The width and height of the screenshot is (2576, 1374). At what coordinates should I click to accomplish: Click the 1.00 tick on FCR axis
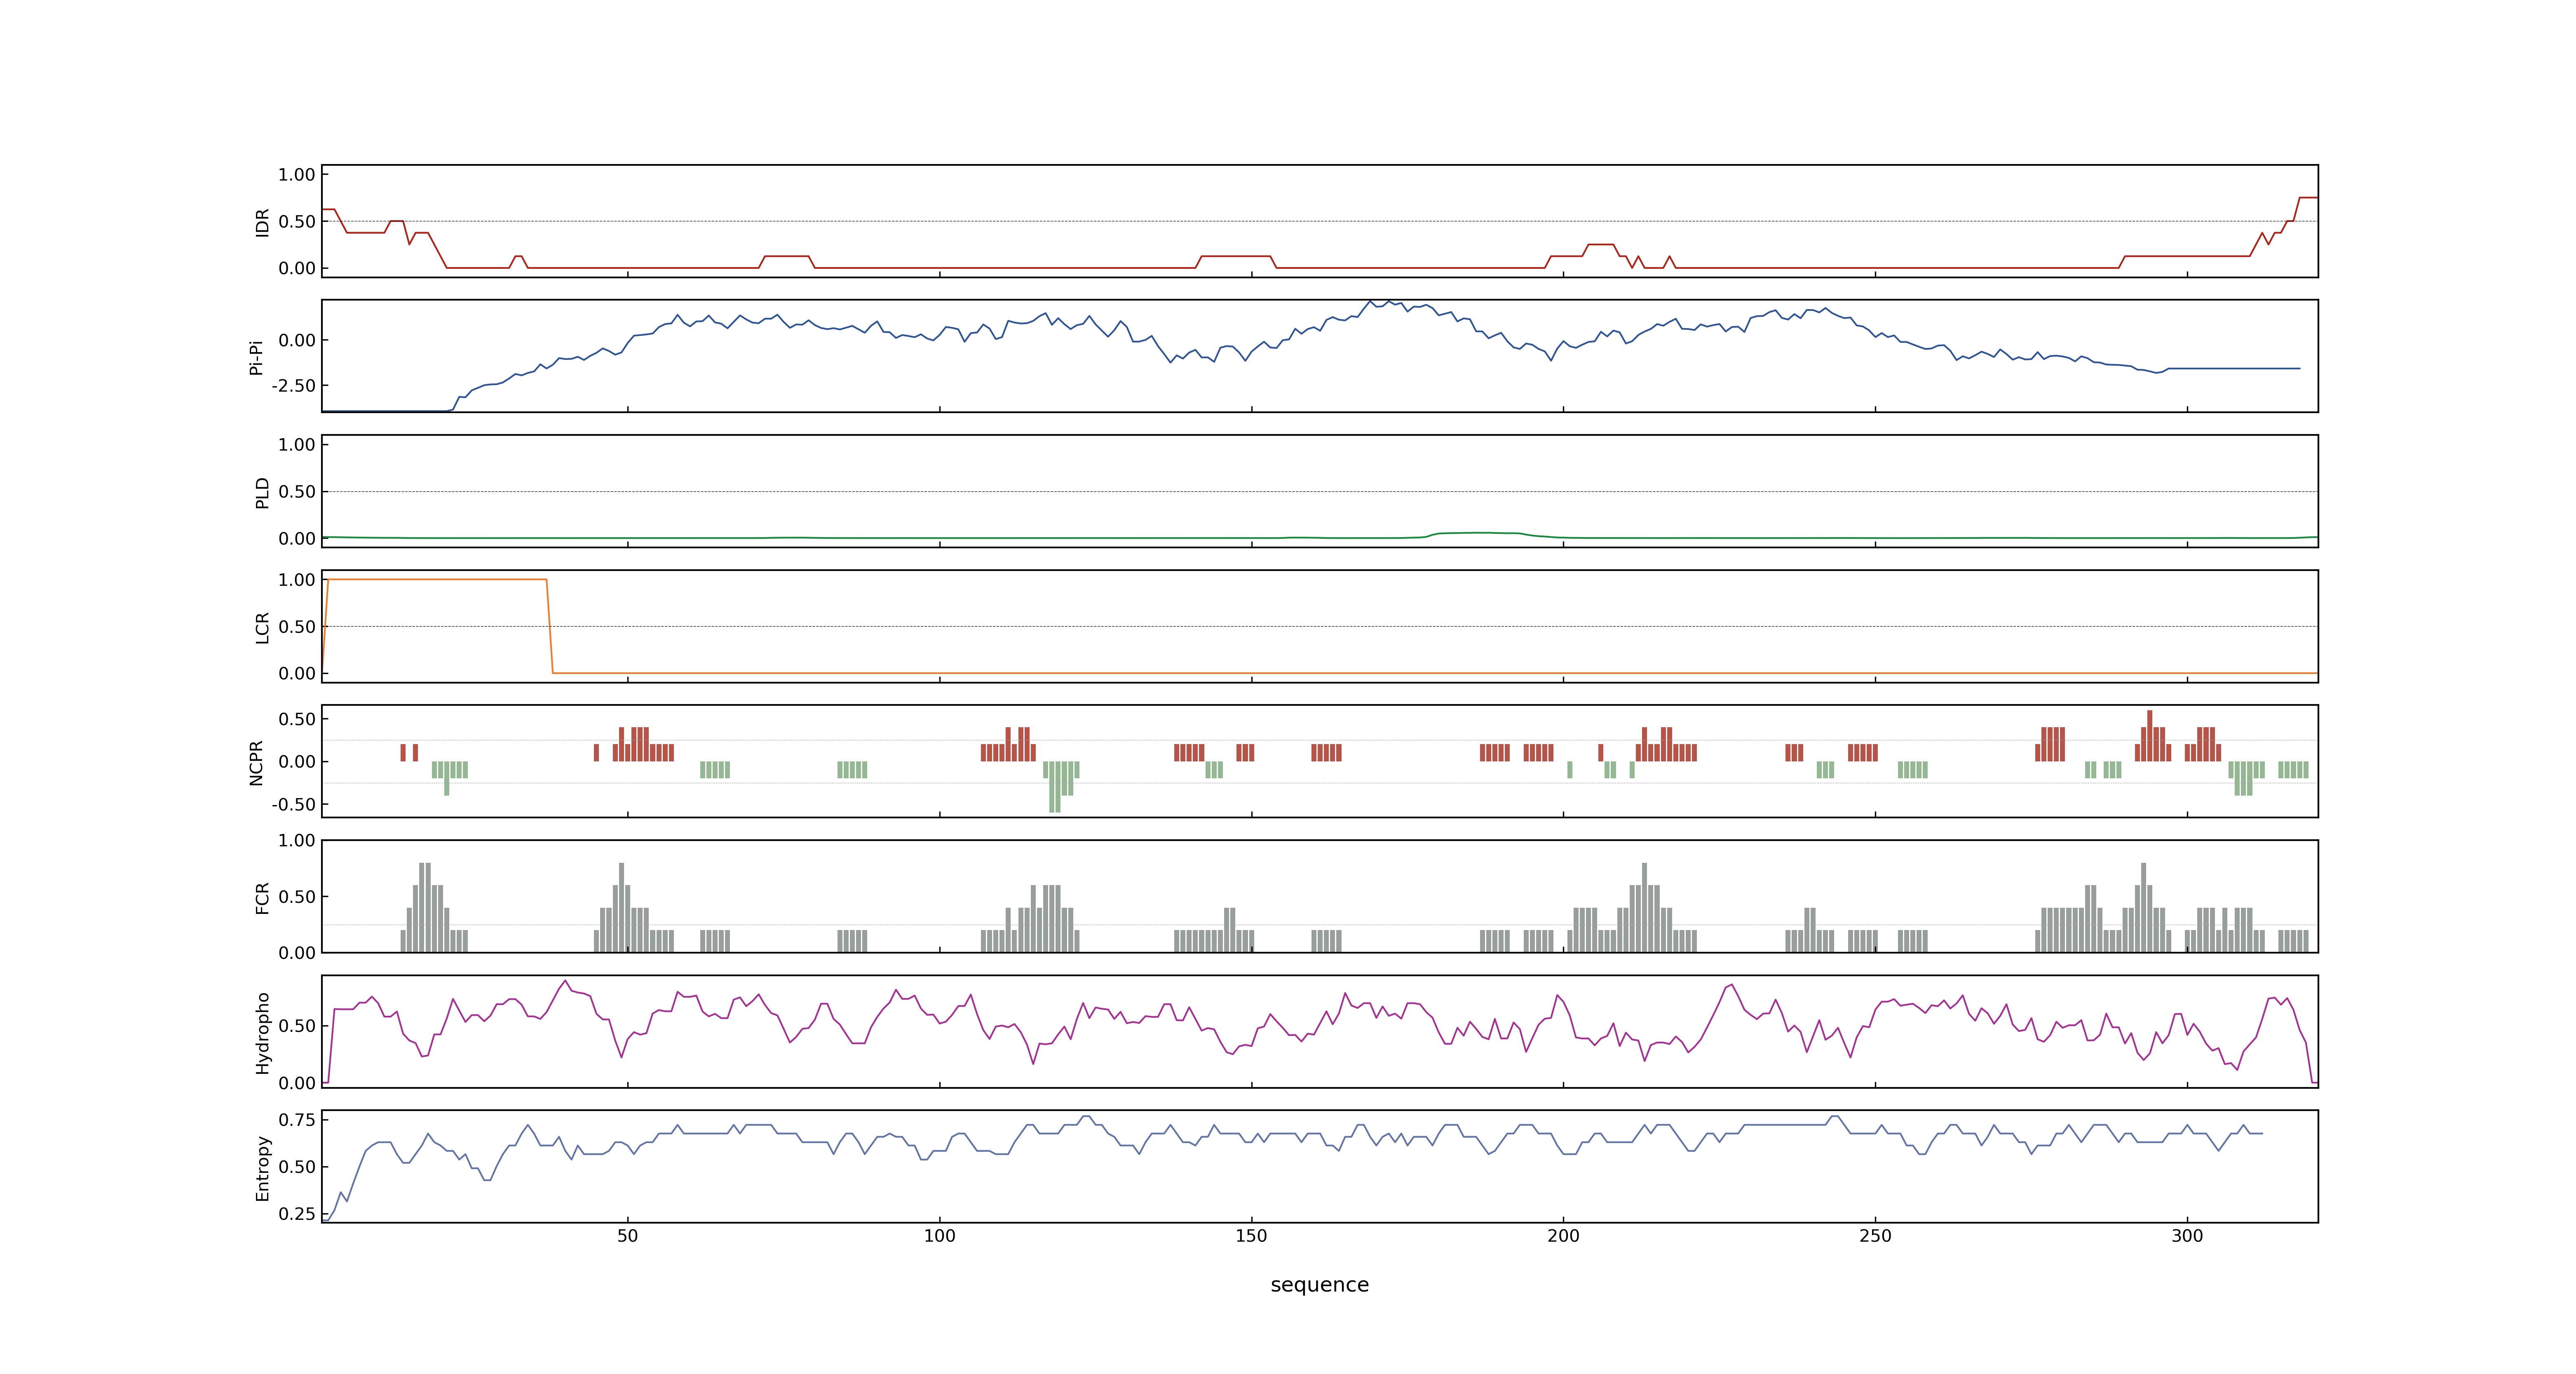click(x=297, y=840)
